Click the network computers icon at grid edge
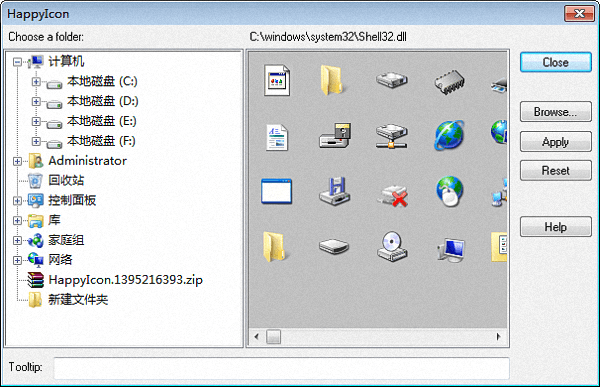This screenshot has width=600, height=387. pos(499,193)
